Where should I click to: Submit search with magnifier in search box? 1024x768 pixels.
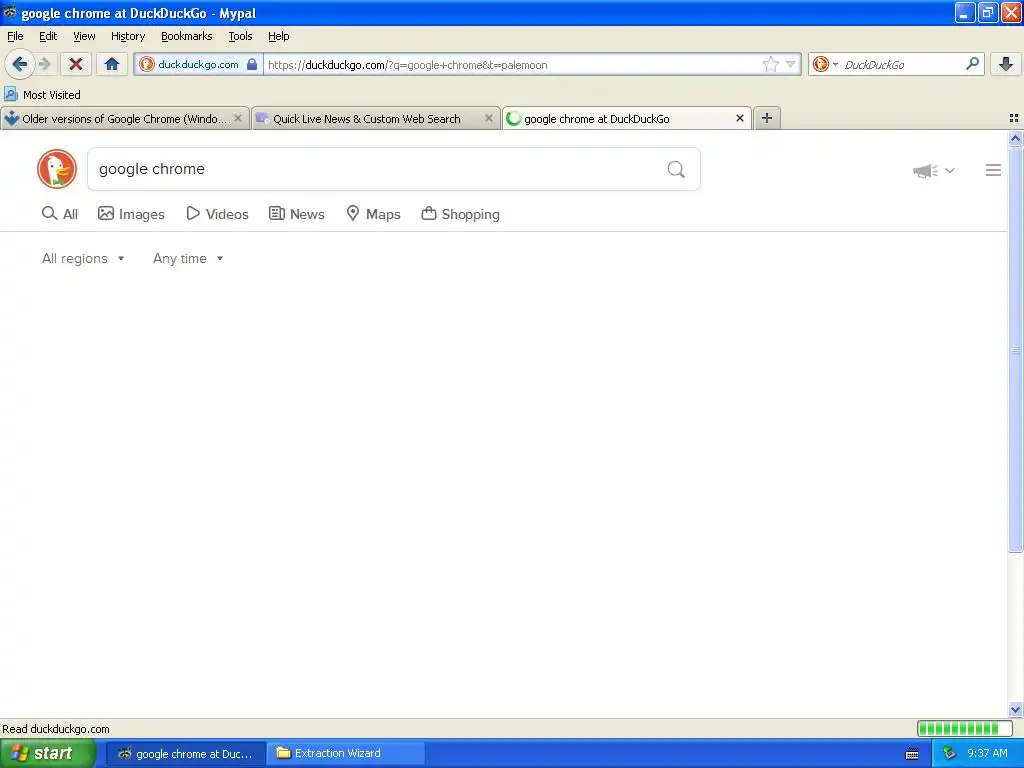click(x=676, y=169)
